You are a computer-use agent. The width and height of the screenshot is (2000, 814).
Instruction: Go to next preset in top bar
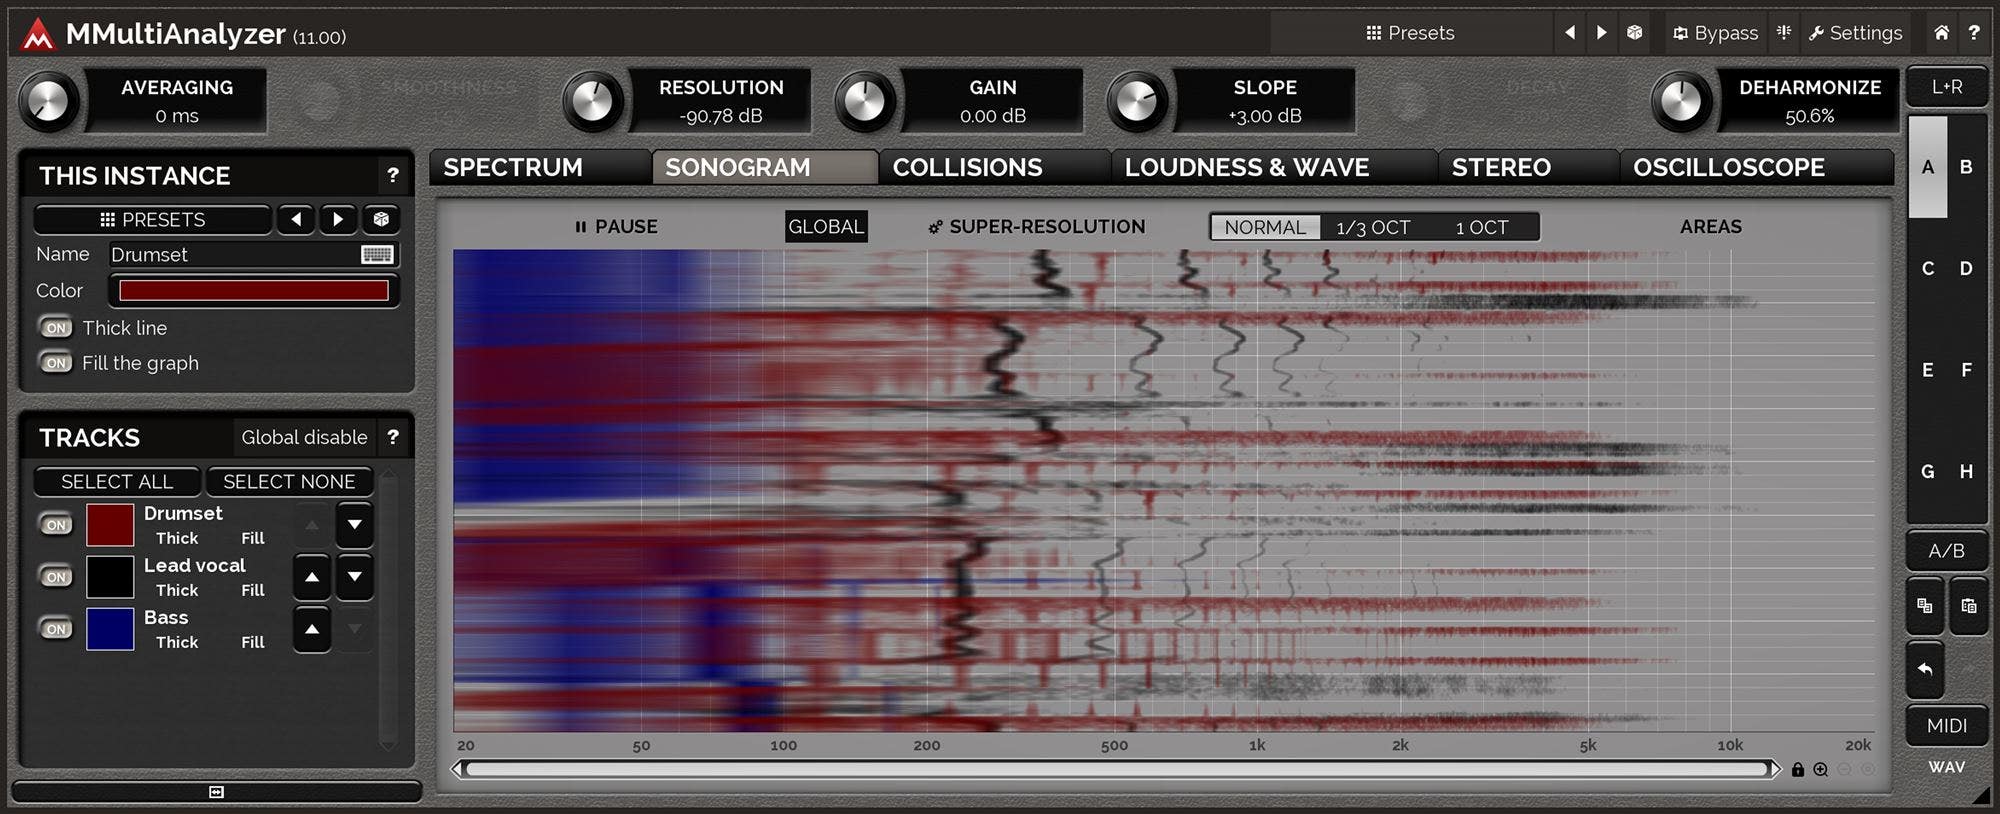click(x=1602, y=33)
